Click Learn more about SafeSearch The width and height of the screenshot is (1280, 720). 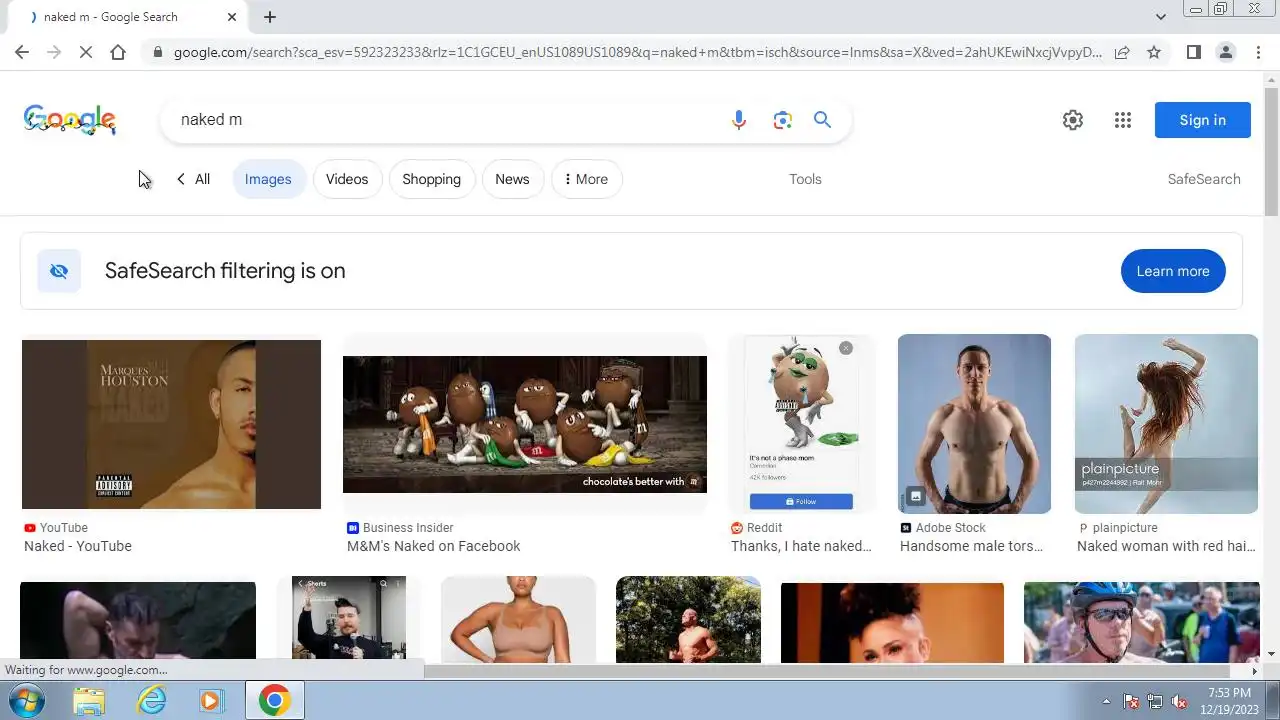click(1173, 271)
